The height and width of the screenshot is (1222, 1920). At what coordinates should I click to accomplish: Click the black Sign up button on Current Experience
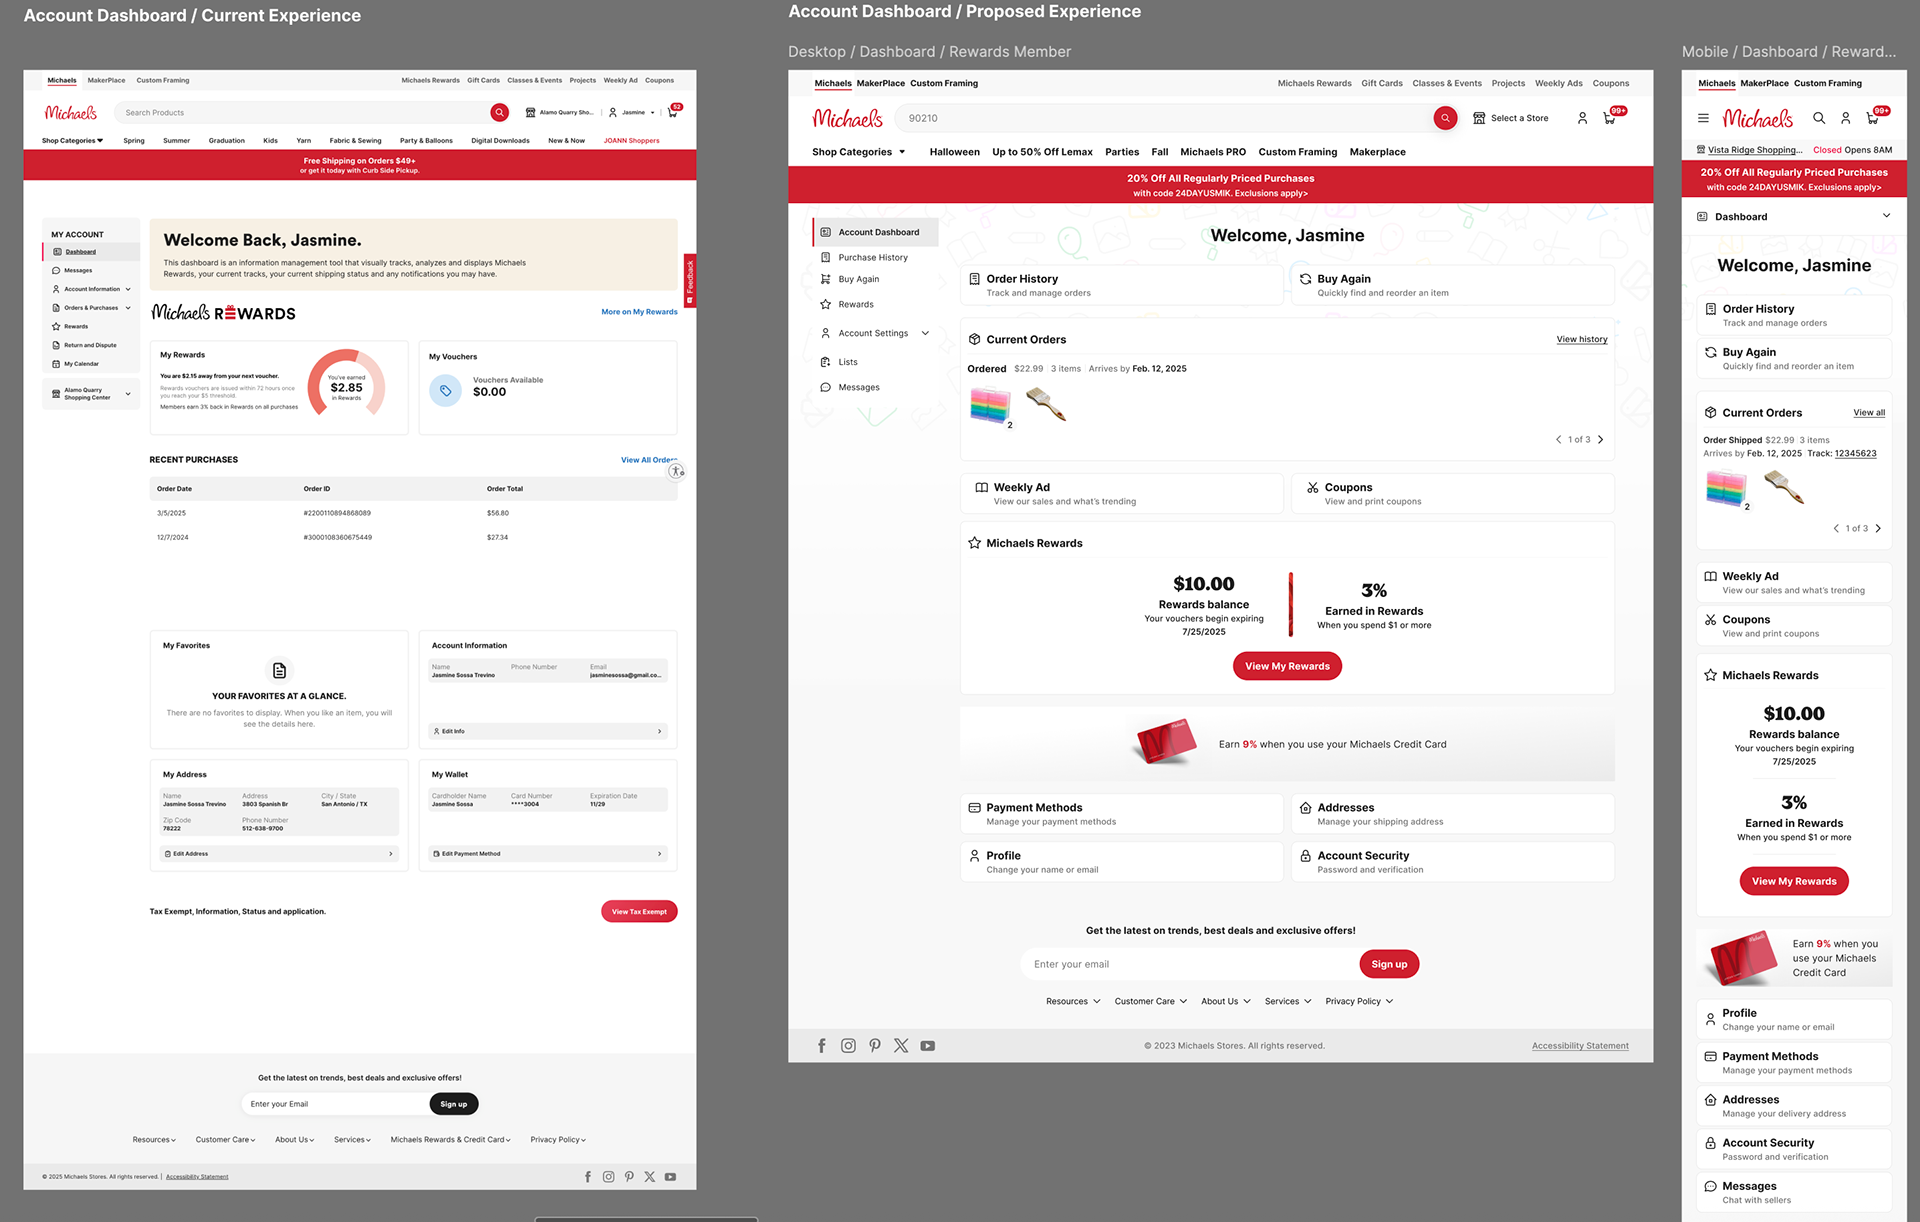tap(454, 1104)
